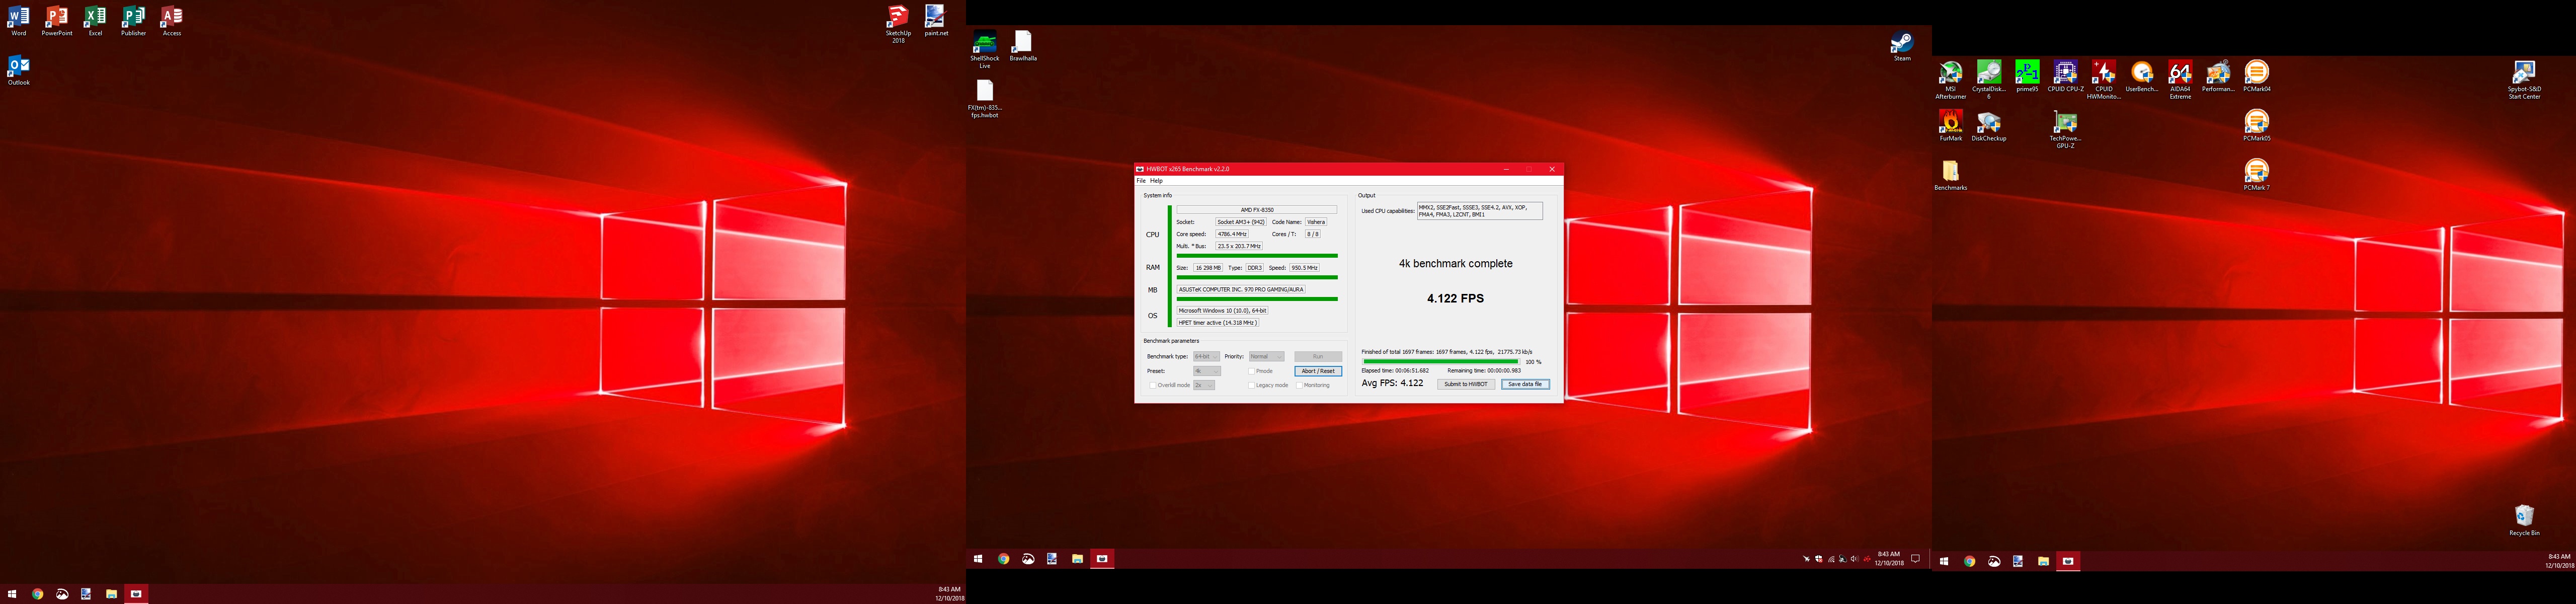Click the AMD FX-8350 CPU name field
Viewport: 2576px width, 604px height.
(1257, 210)
